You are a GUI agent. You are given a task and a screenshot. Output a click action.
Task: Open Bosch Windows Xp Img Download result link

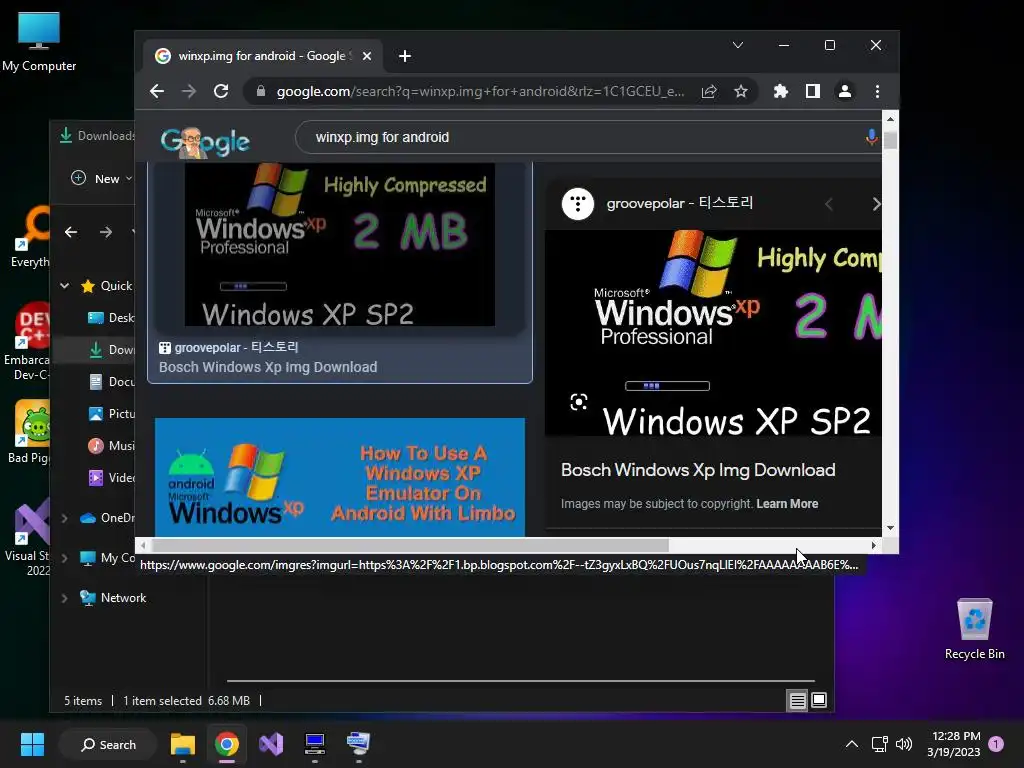point(268,367)
